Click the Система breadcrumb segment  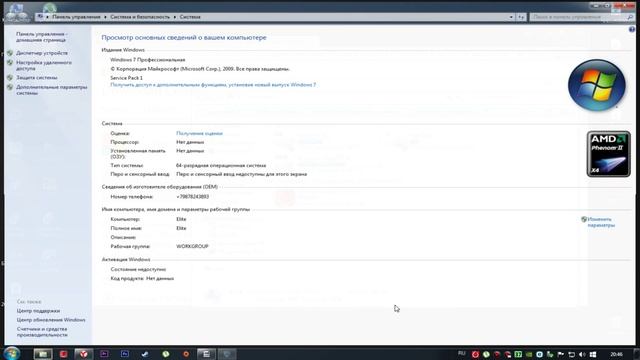pos(190,17)
